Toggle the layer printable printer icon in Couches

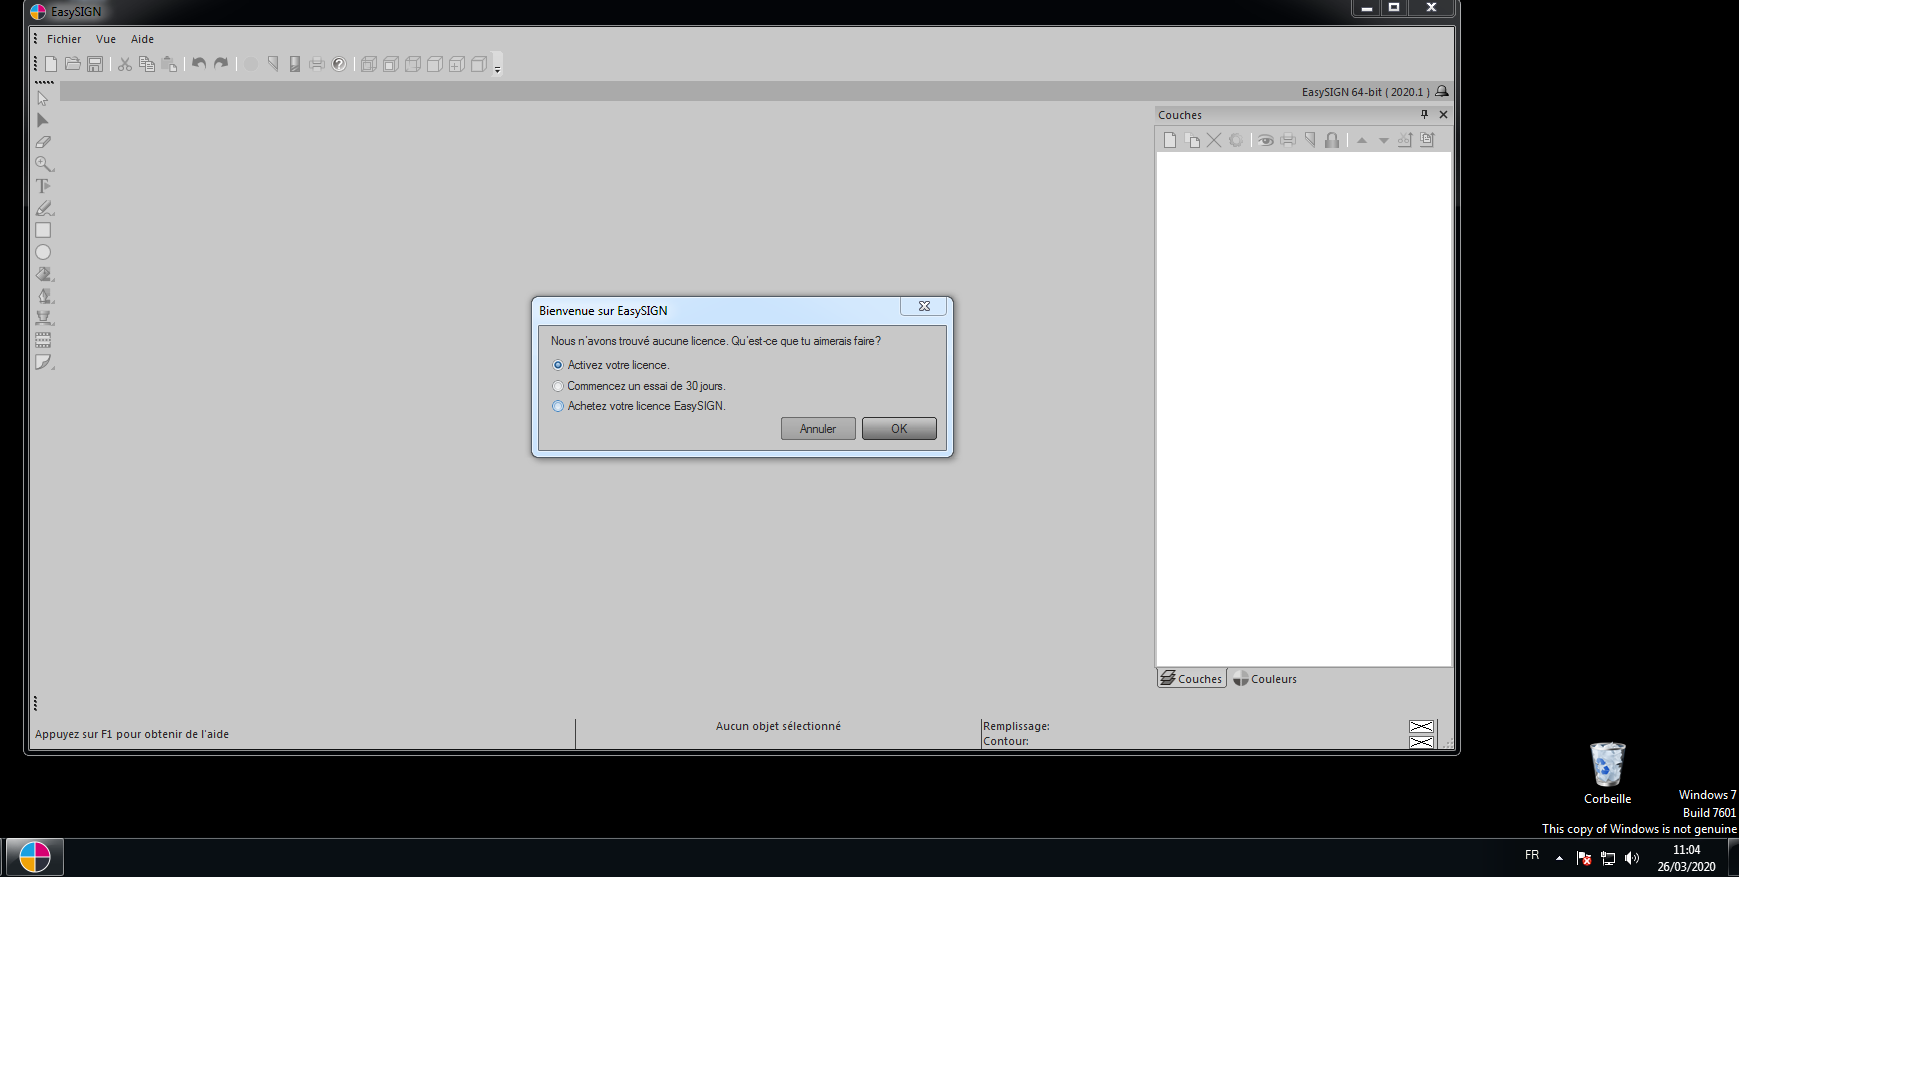(1288, 140)
